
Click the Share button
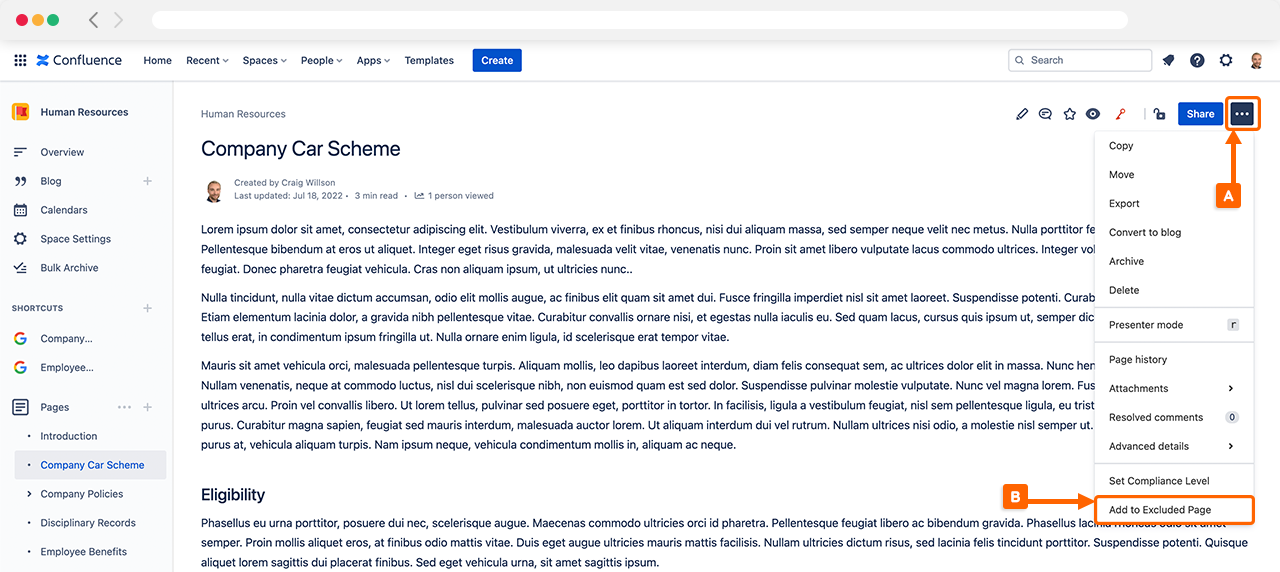click(x=1200, y=114)
